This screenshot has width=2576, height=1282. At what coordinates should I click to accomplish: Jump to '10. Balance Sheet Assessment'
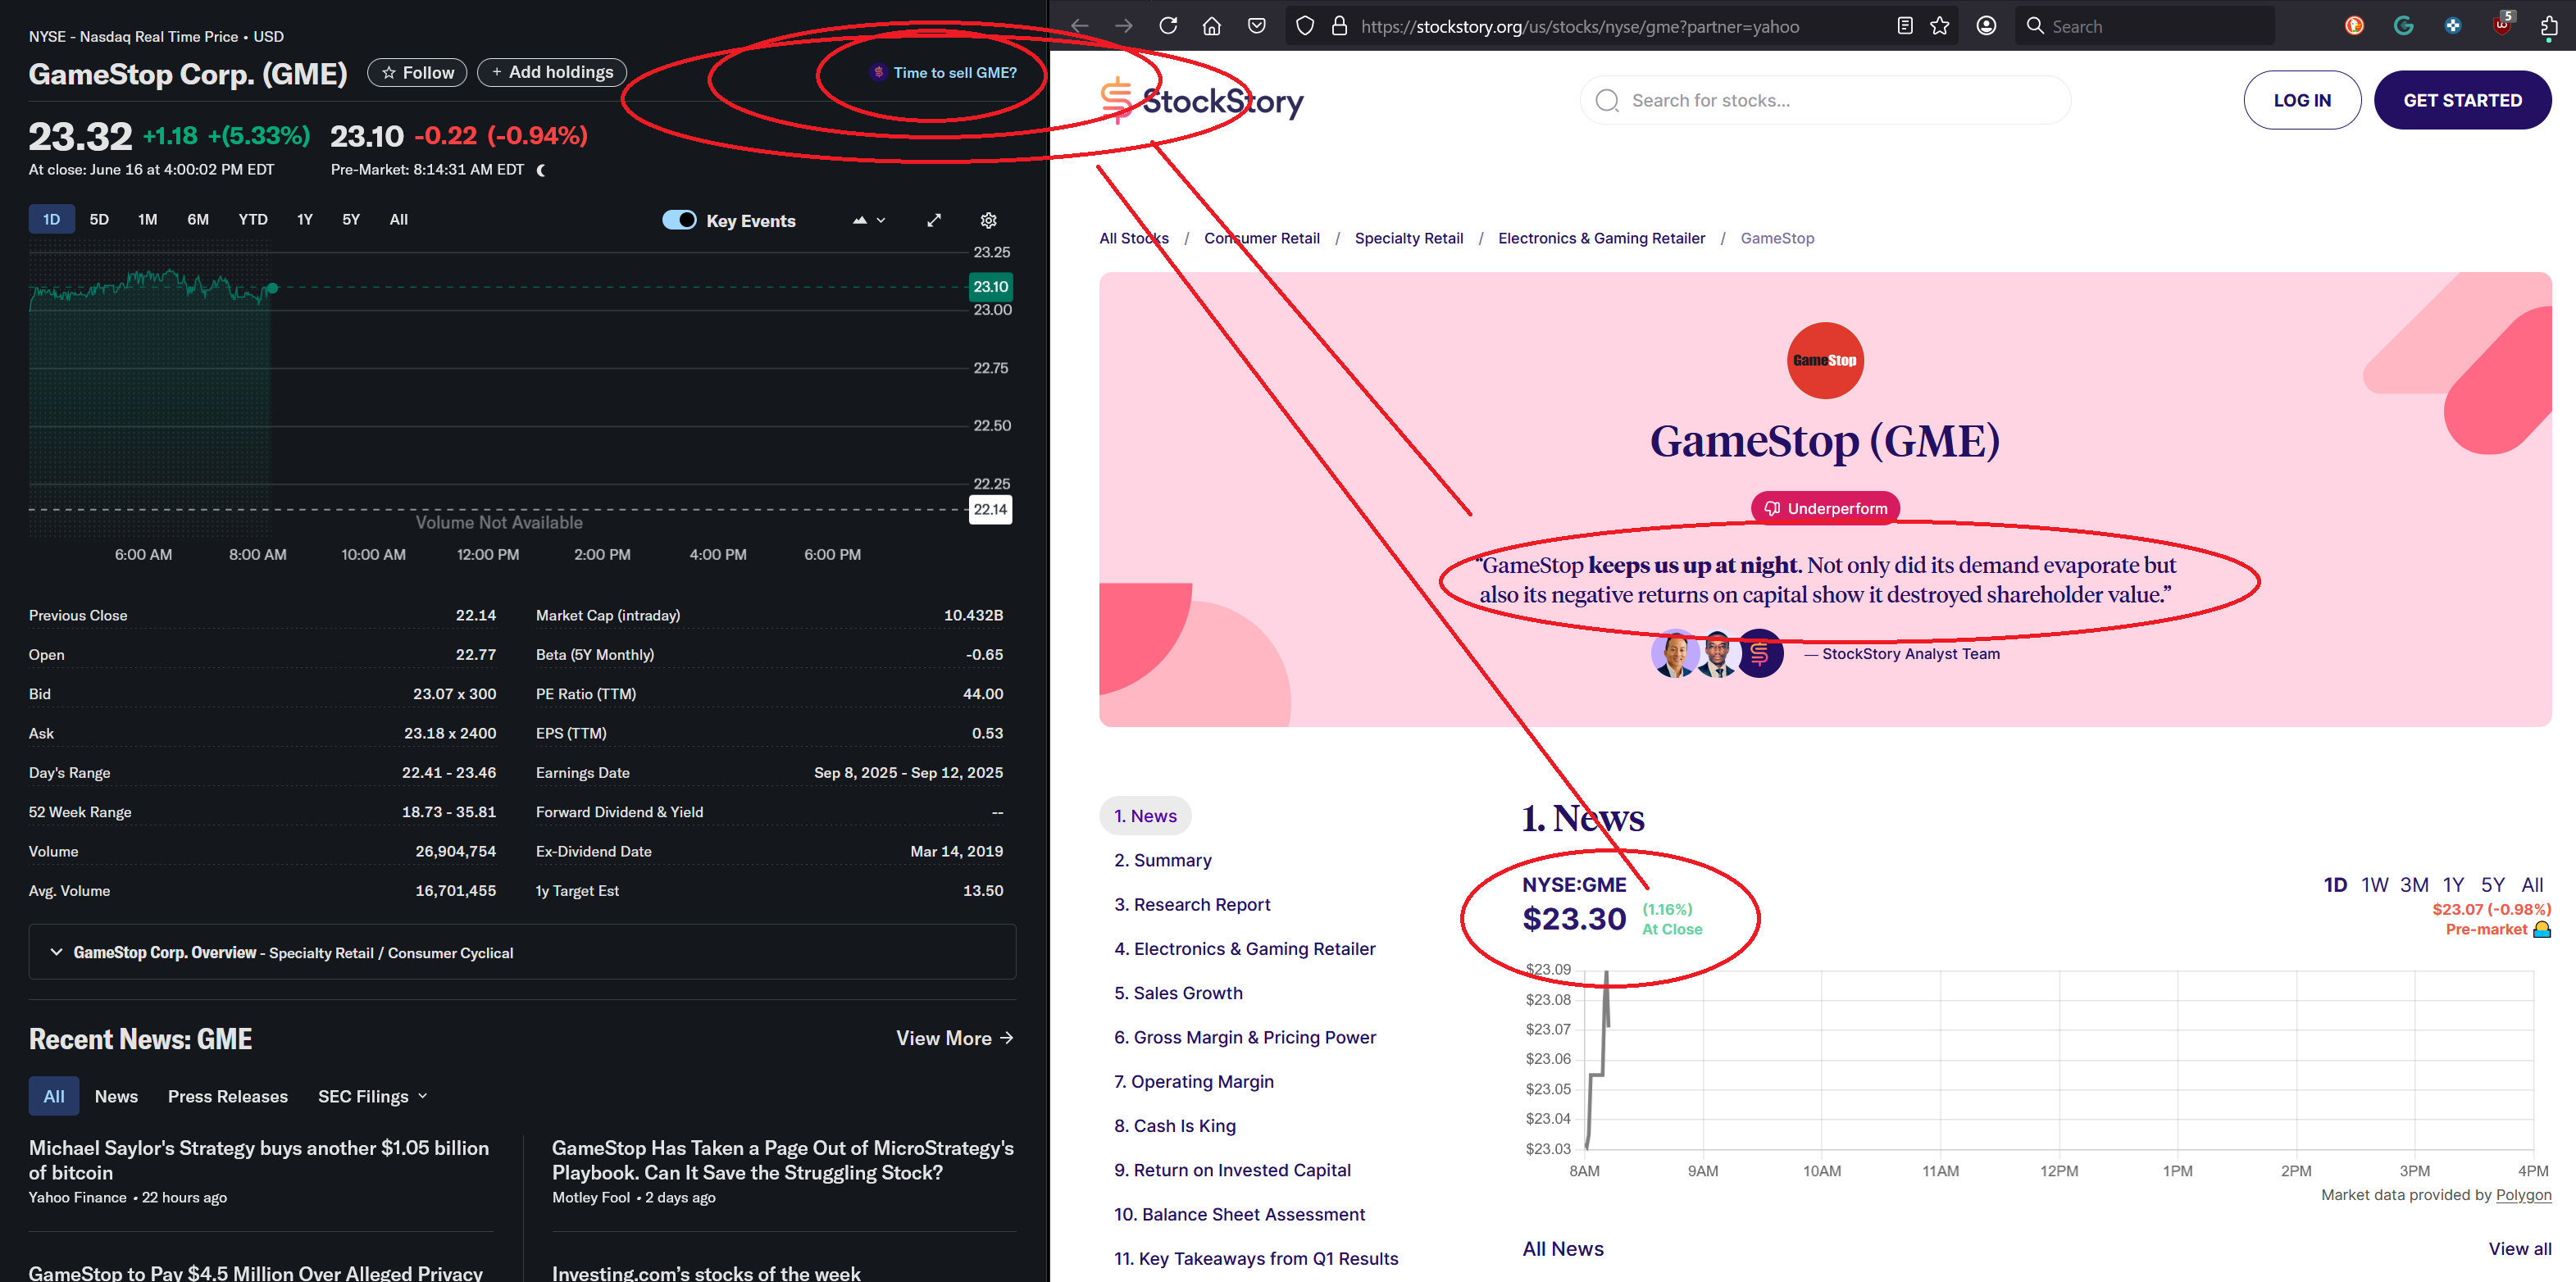click(1239, 1214)
